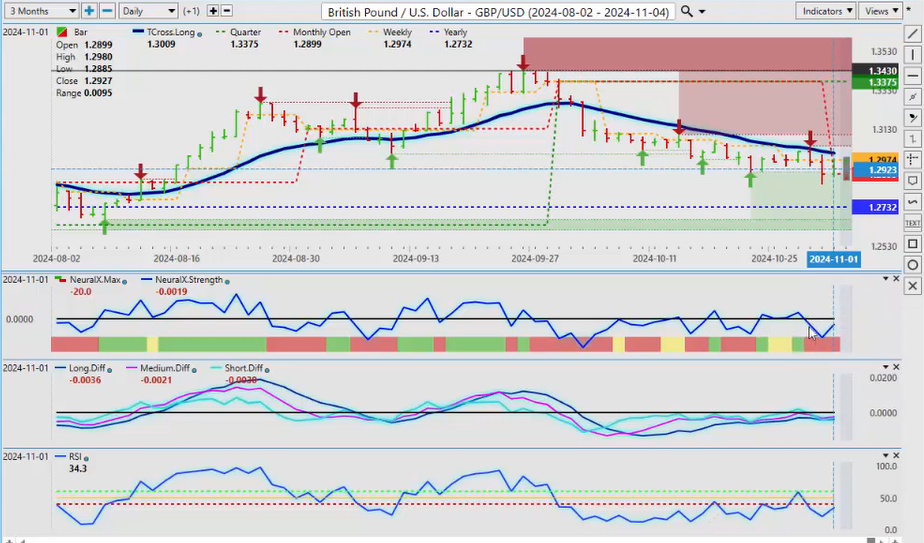This screenshot has width=924, height=543.
Task: Click the delete drawings X tool
Action: pyautogui.click(x=913, y=286)
